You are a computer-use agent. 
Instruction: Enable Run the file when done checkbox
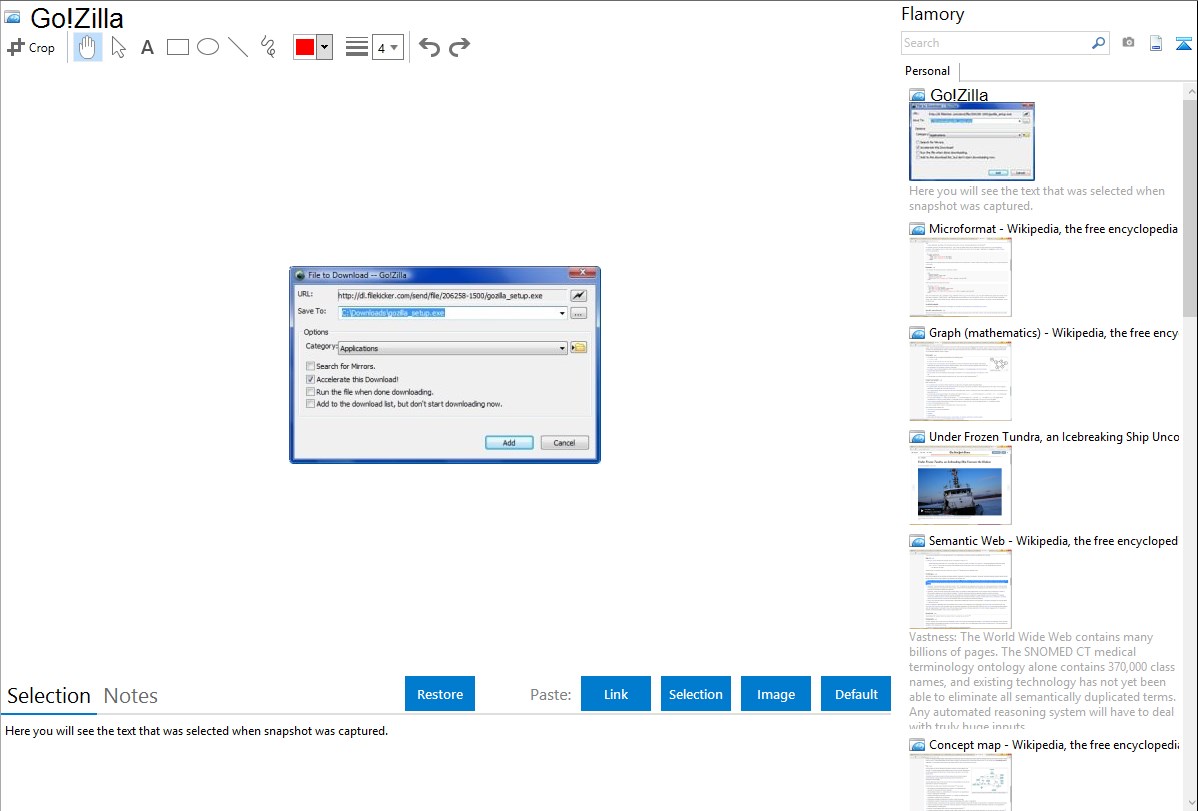[310, 391]
